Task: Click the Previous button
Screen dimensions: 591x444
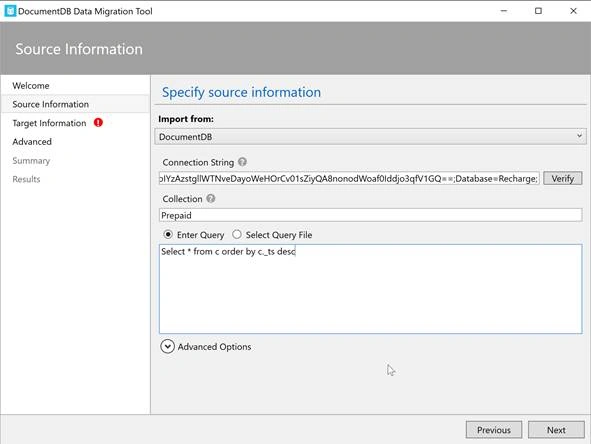Action: tap(494, 430)
